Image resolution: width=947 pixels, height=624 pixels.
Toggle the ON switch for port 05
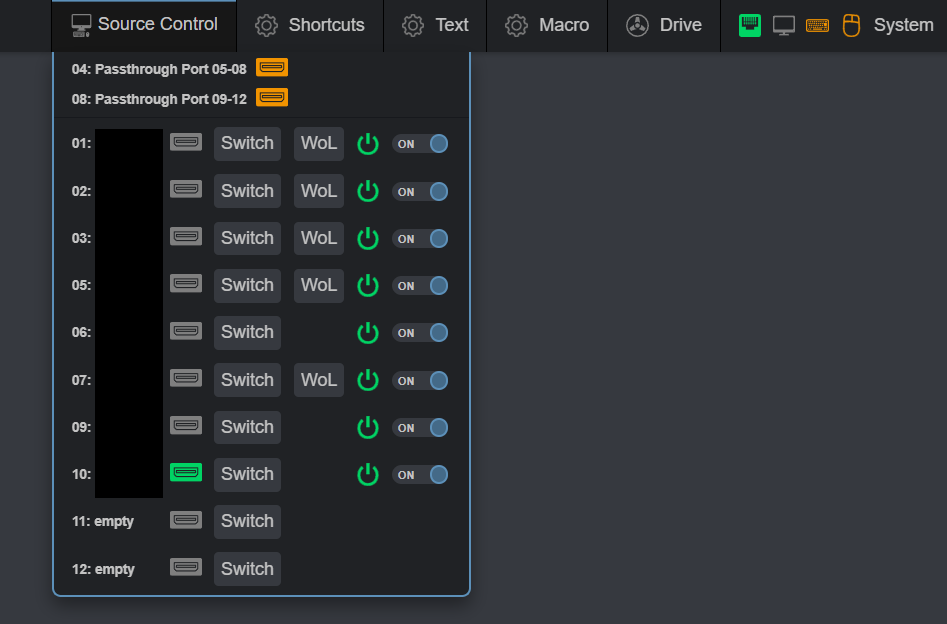[x=420, y=285]
